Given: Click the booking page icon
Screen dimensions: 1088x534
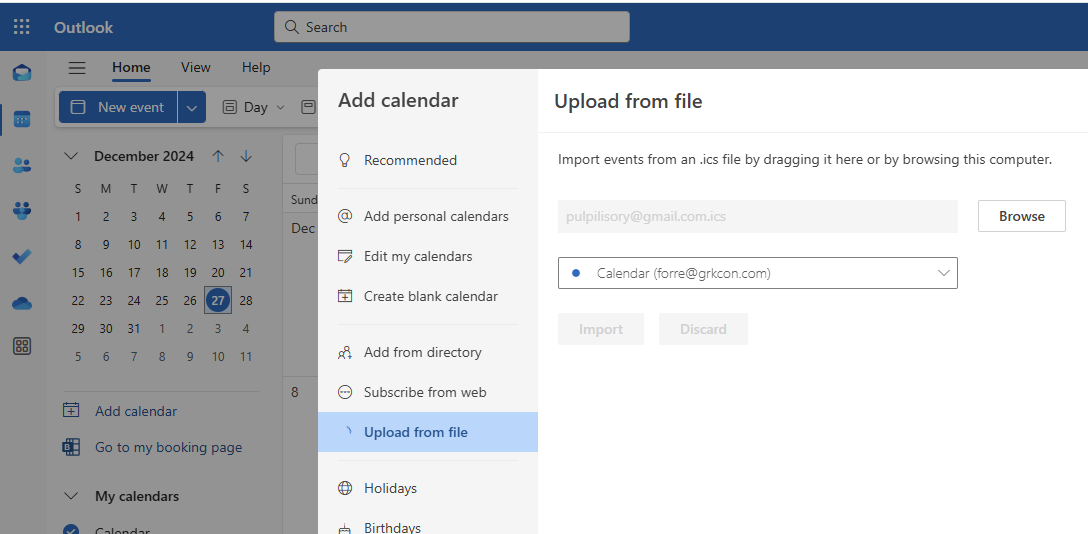Looking at the screenshot, I should point(71,447).
